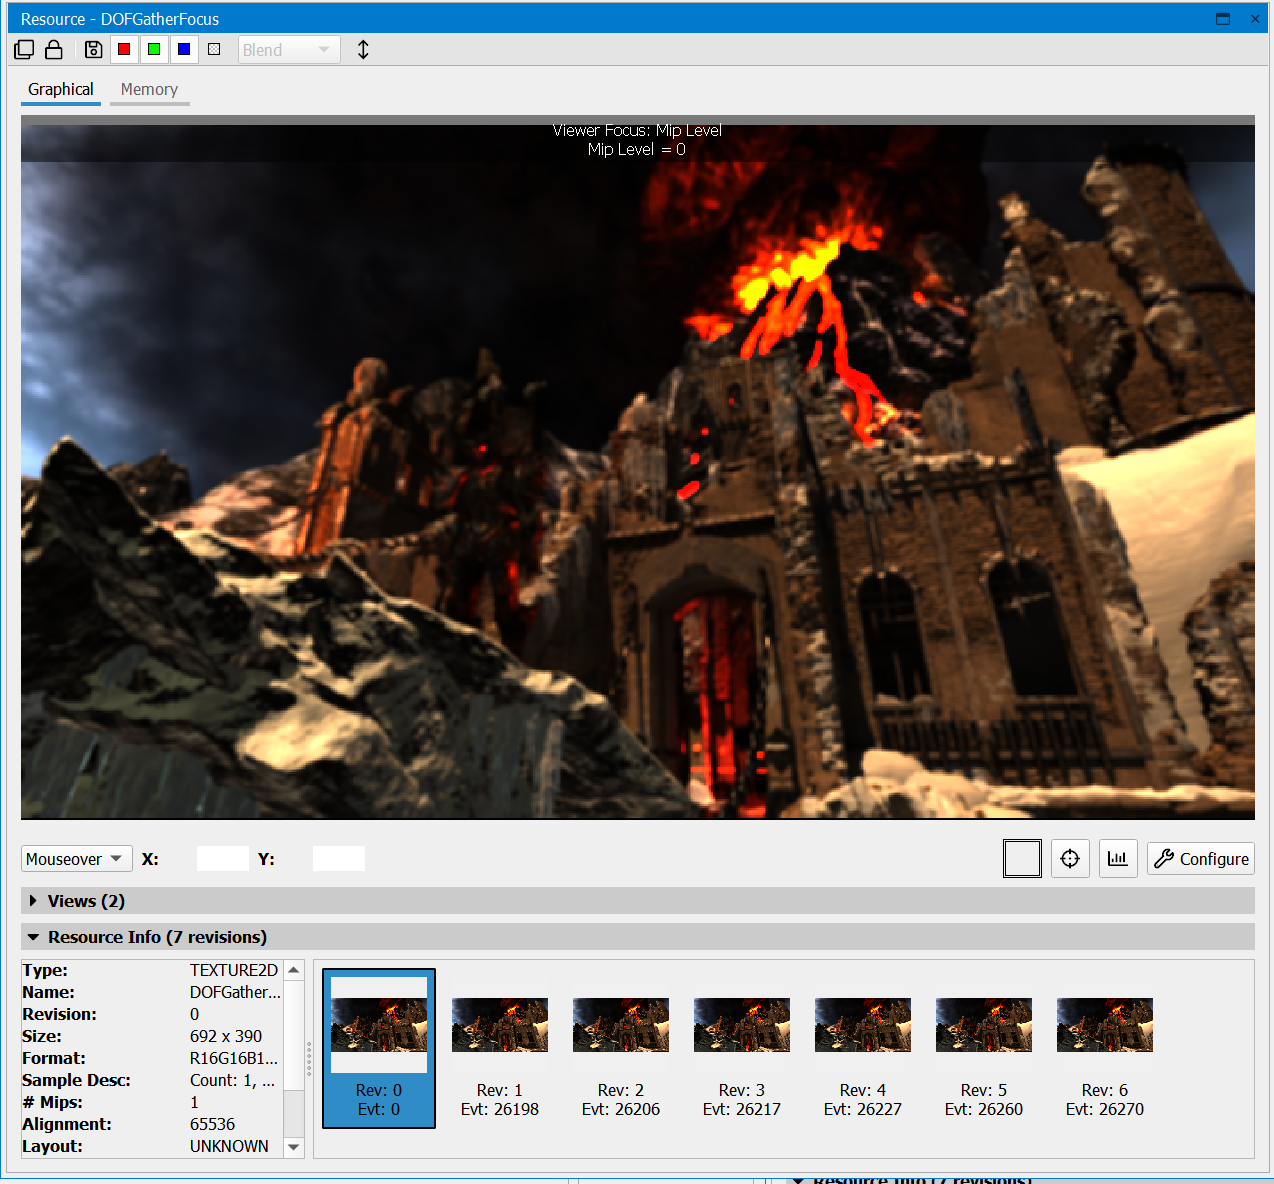The height and width of the screenshot is (1184, 1274).
Task: Click the Configure button
Action: click(1200, 858)
